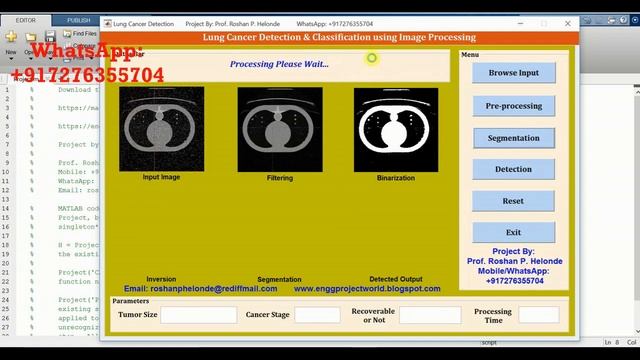Select the Filtering result thumbnail
640x360 pixels.
click(x=280, y=129)
